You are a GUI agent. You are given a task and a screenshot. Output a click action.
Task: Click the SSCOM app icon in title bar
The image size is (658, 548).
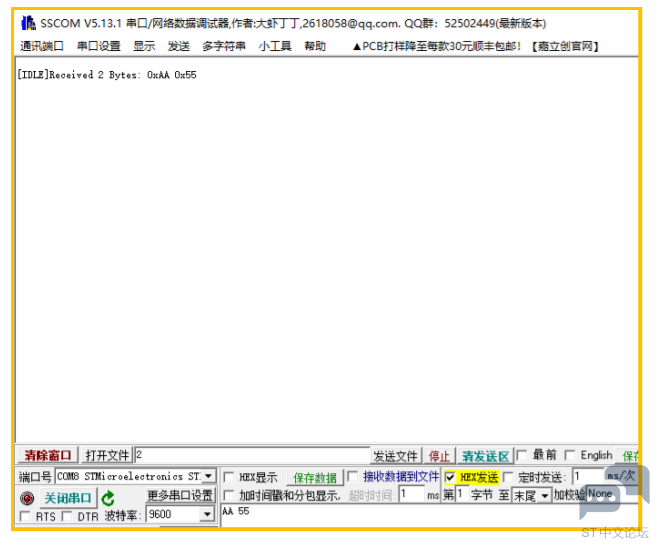point(28,23)
